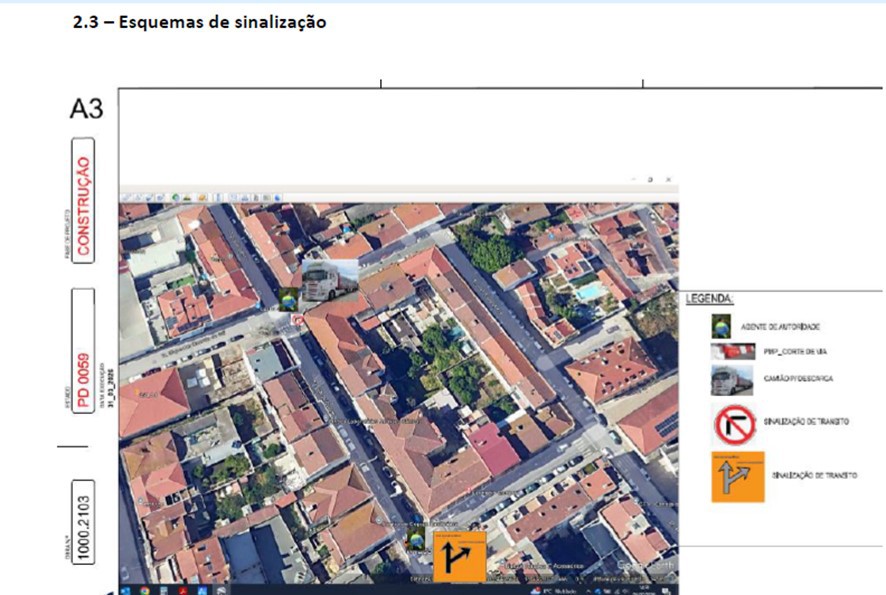Click the truck image overlay on the map
The width and height of the screenshot is (886, 595).
329,280
